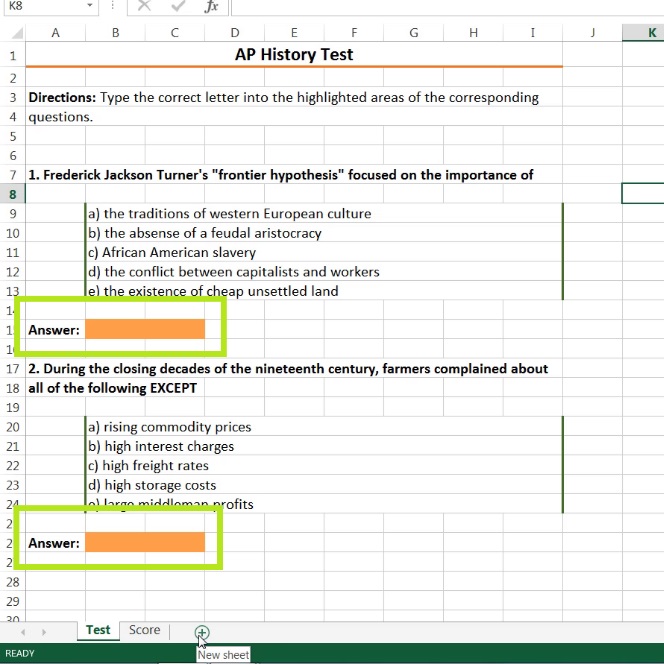The width and height of the screenshot is (664, 664).
Task: Open the Name Box dropdown arrow
Action: pyautogui.click(x=90, y=6)
